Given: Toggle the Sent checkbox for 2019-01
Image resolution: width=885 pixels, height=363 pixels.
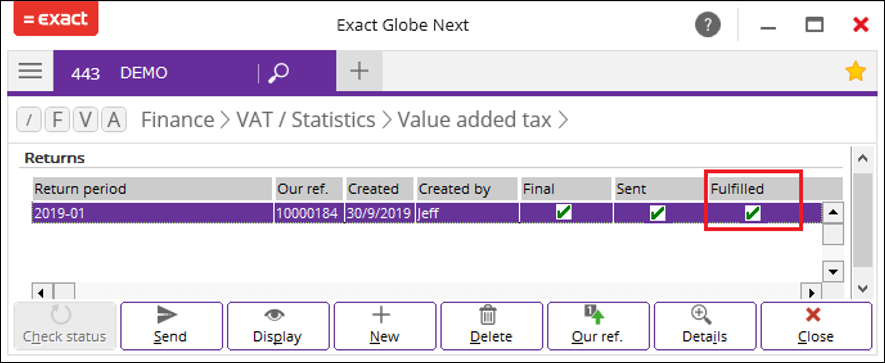Looking at the screenshot, I should coord(657,213).
